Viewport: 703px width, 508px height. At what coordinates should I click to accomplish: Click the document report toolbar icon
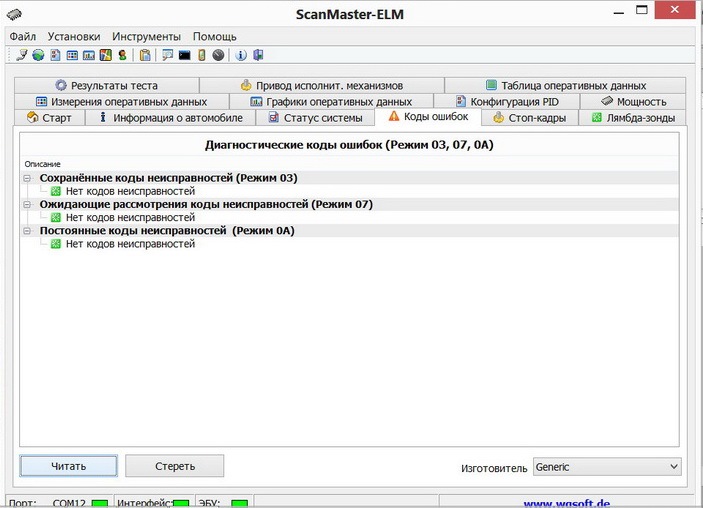[55, 55]
